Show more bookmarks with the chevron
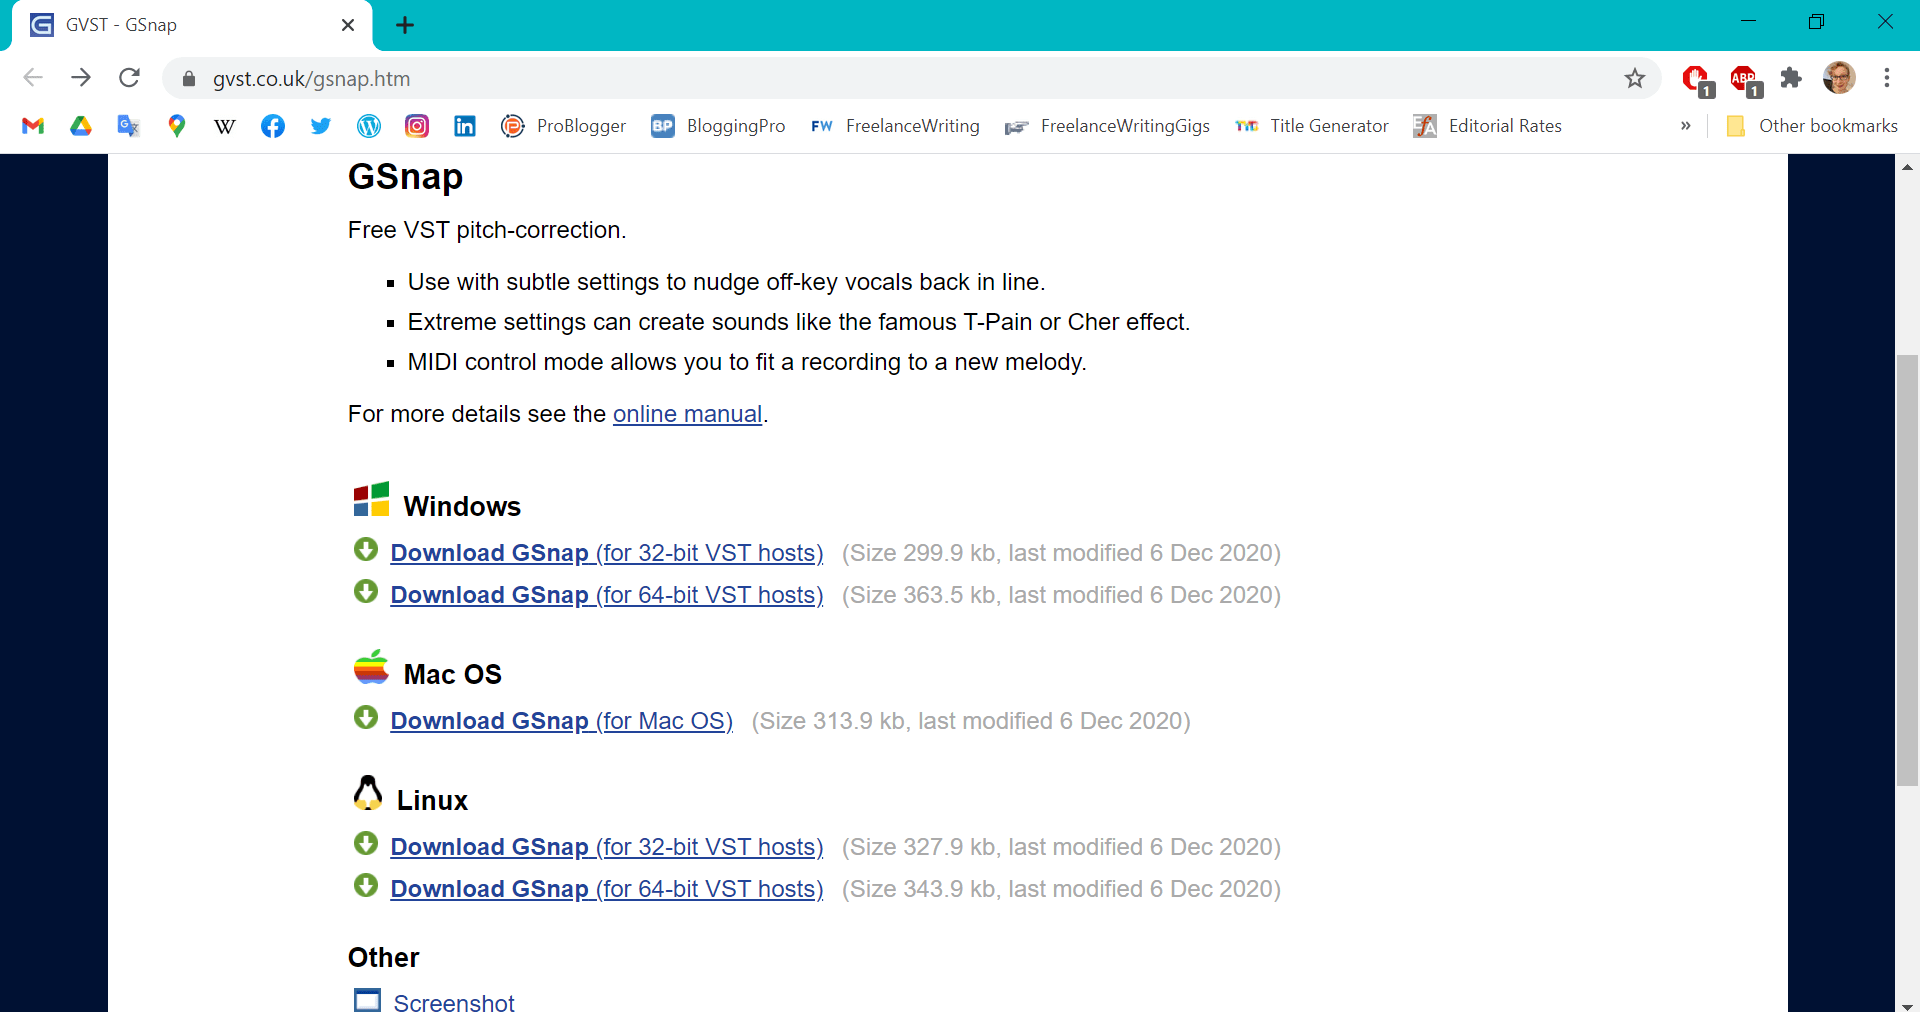The width and height of the screenshot is (1920, 1012). [1686, 126]
